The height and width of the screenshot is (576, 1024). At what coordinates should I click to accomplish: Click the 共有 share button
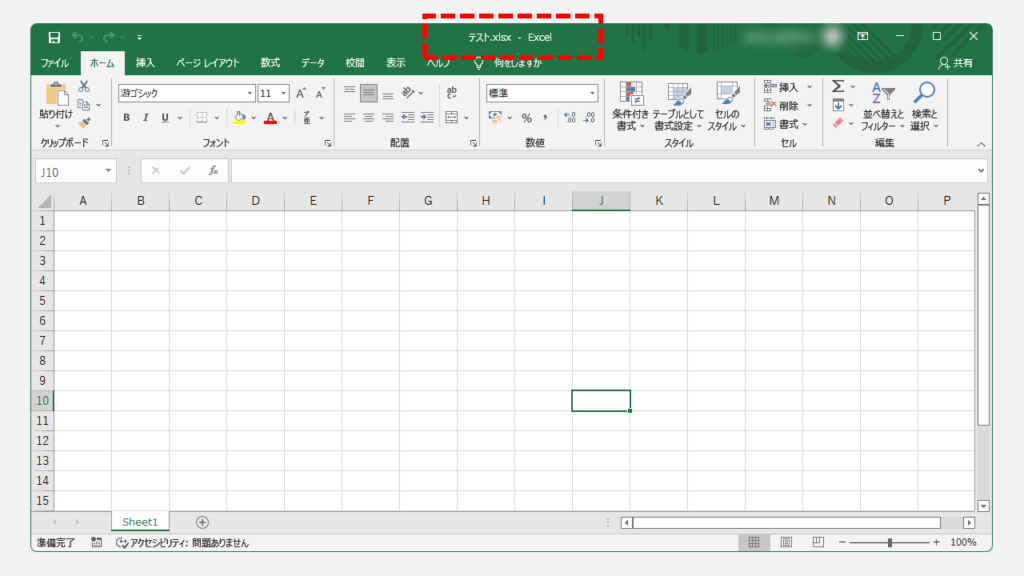click(955, 63)
